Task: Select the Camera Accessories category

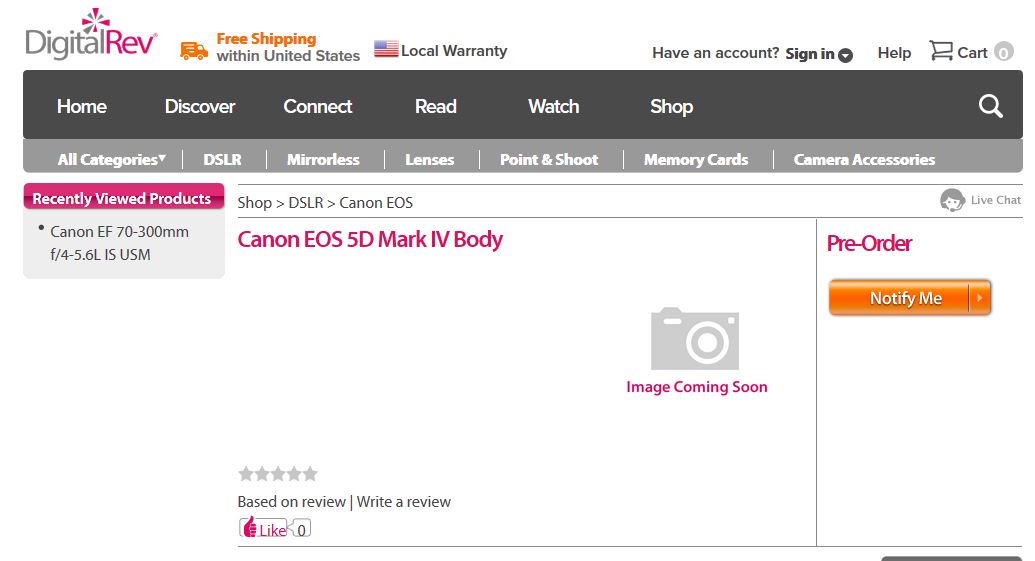Action: (x=865, y=159)
